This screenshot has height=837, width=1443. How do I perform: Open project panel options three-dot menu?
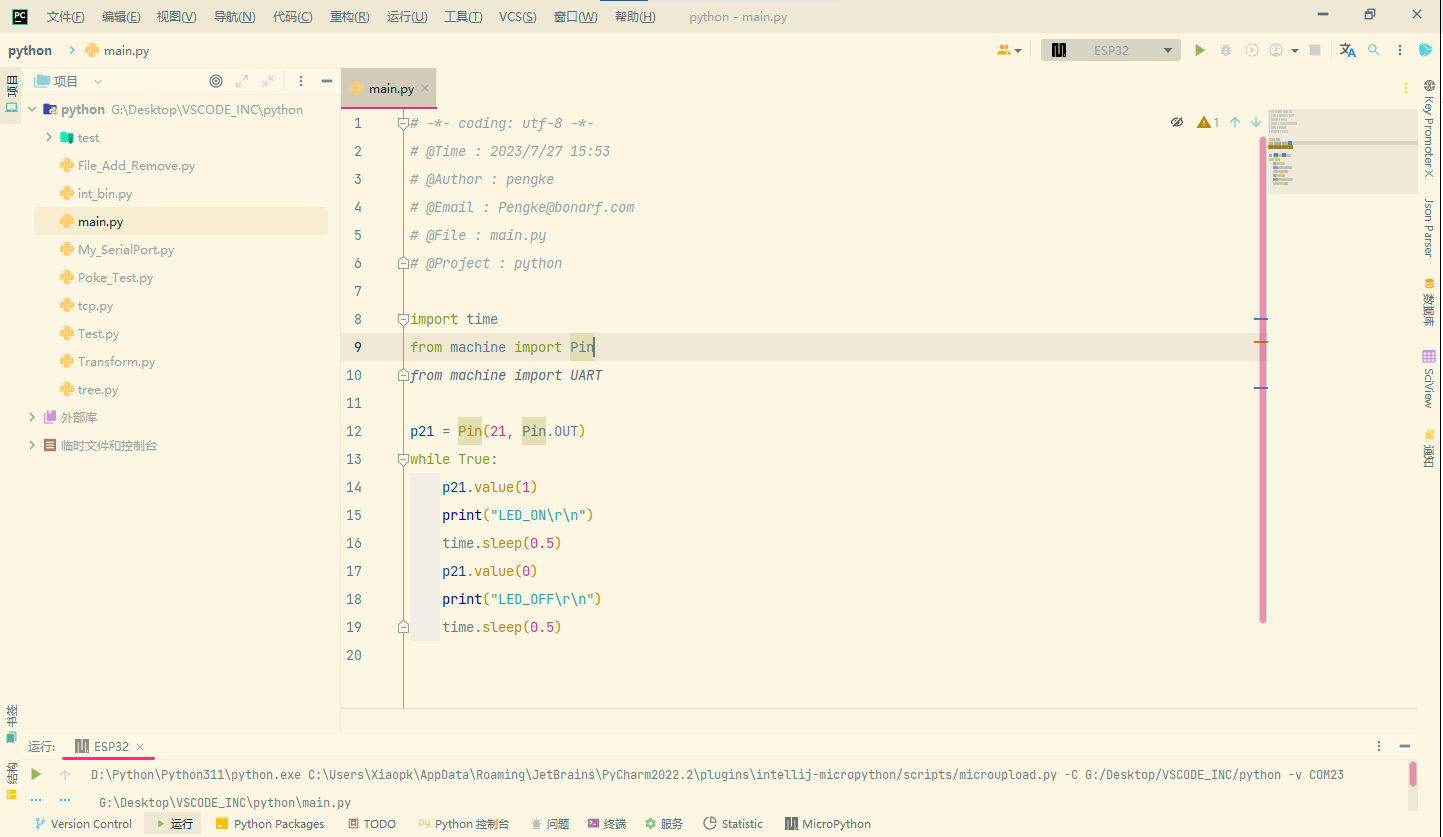point(301,81)
